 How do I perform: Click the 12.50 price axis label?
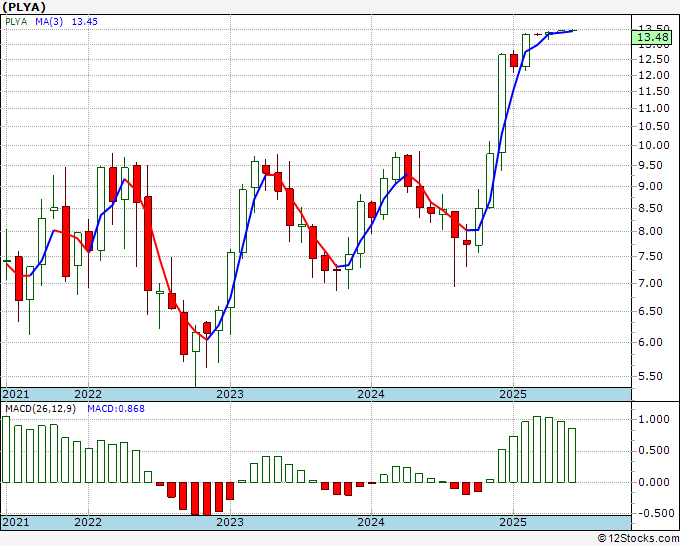coord(654,59)
